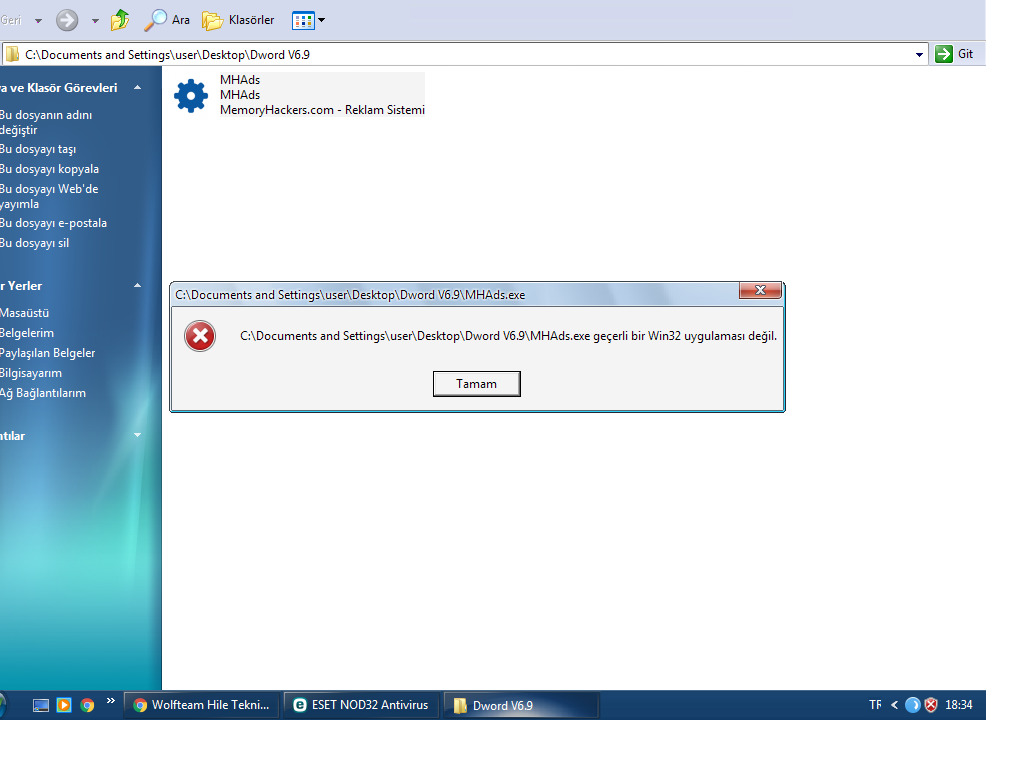Launch media player from quick launch

coord(63,705)
